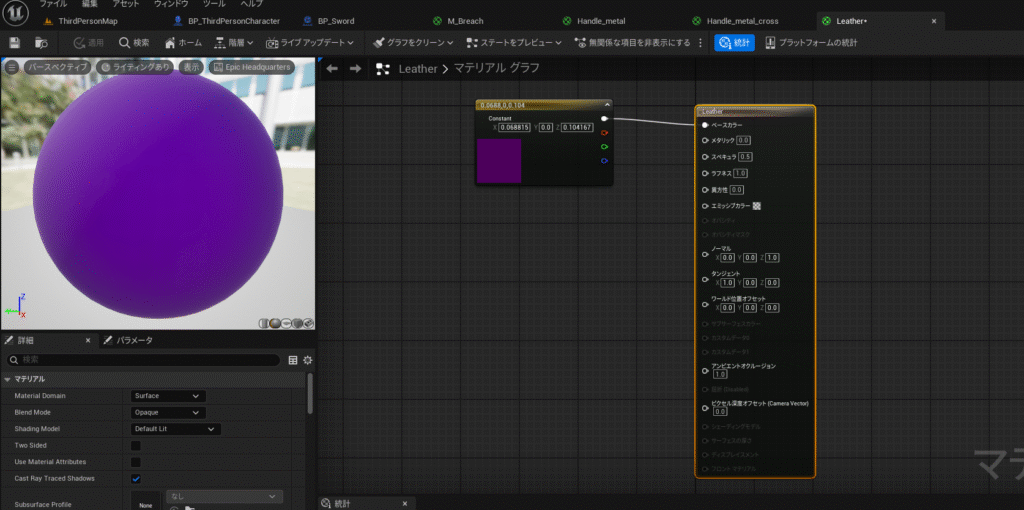
Task: Open the ライティングあり lit mode dropdown
Action: point(135,67)
